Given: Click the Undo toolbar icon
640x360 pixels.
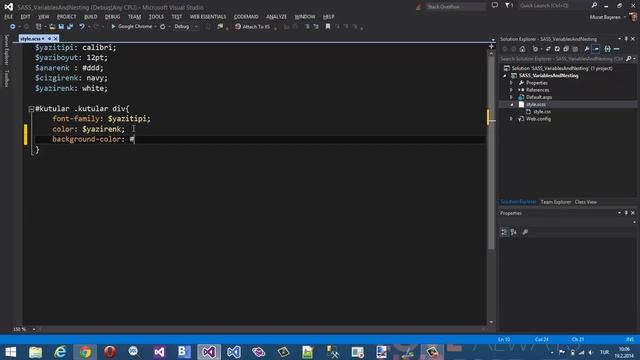Looking at the screenshot, I should (82, 27).
